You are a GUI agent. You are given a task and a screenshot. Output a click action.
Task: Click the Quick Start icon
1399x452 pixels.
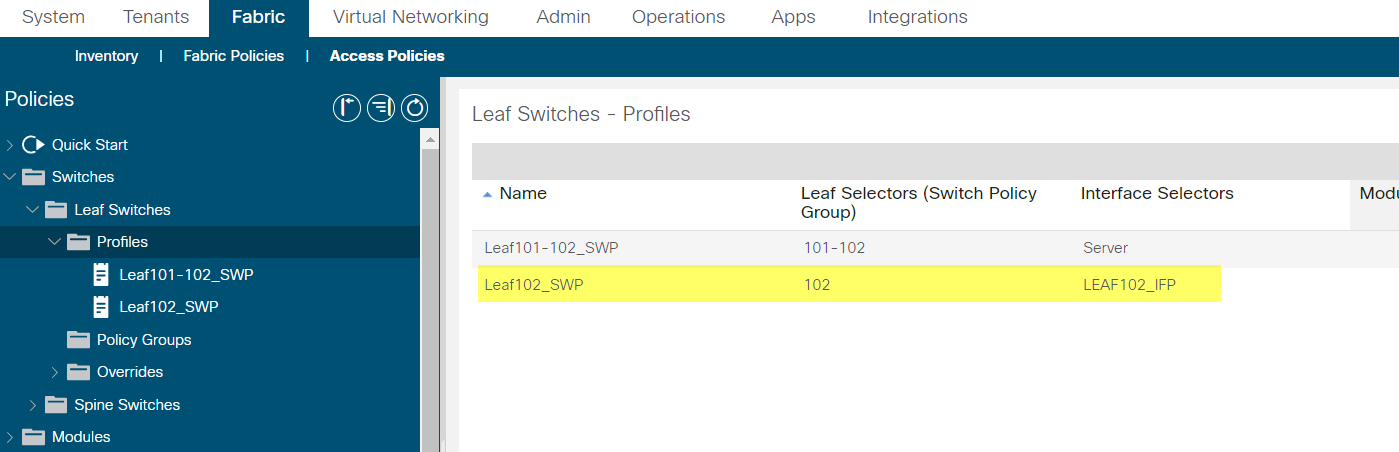coord(34,145)
